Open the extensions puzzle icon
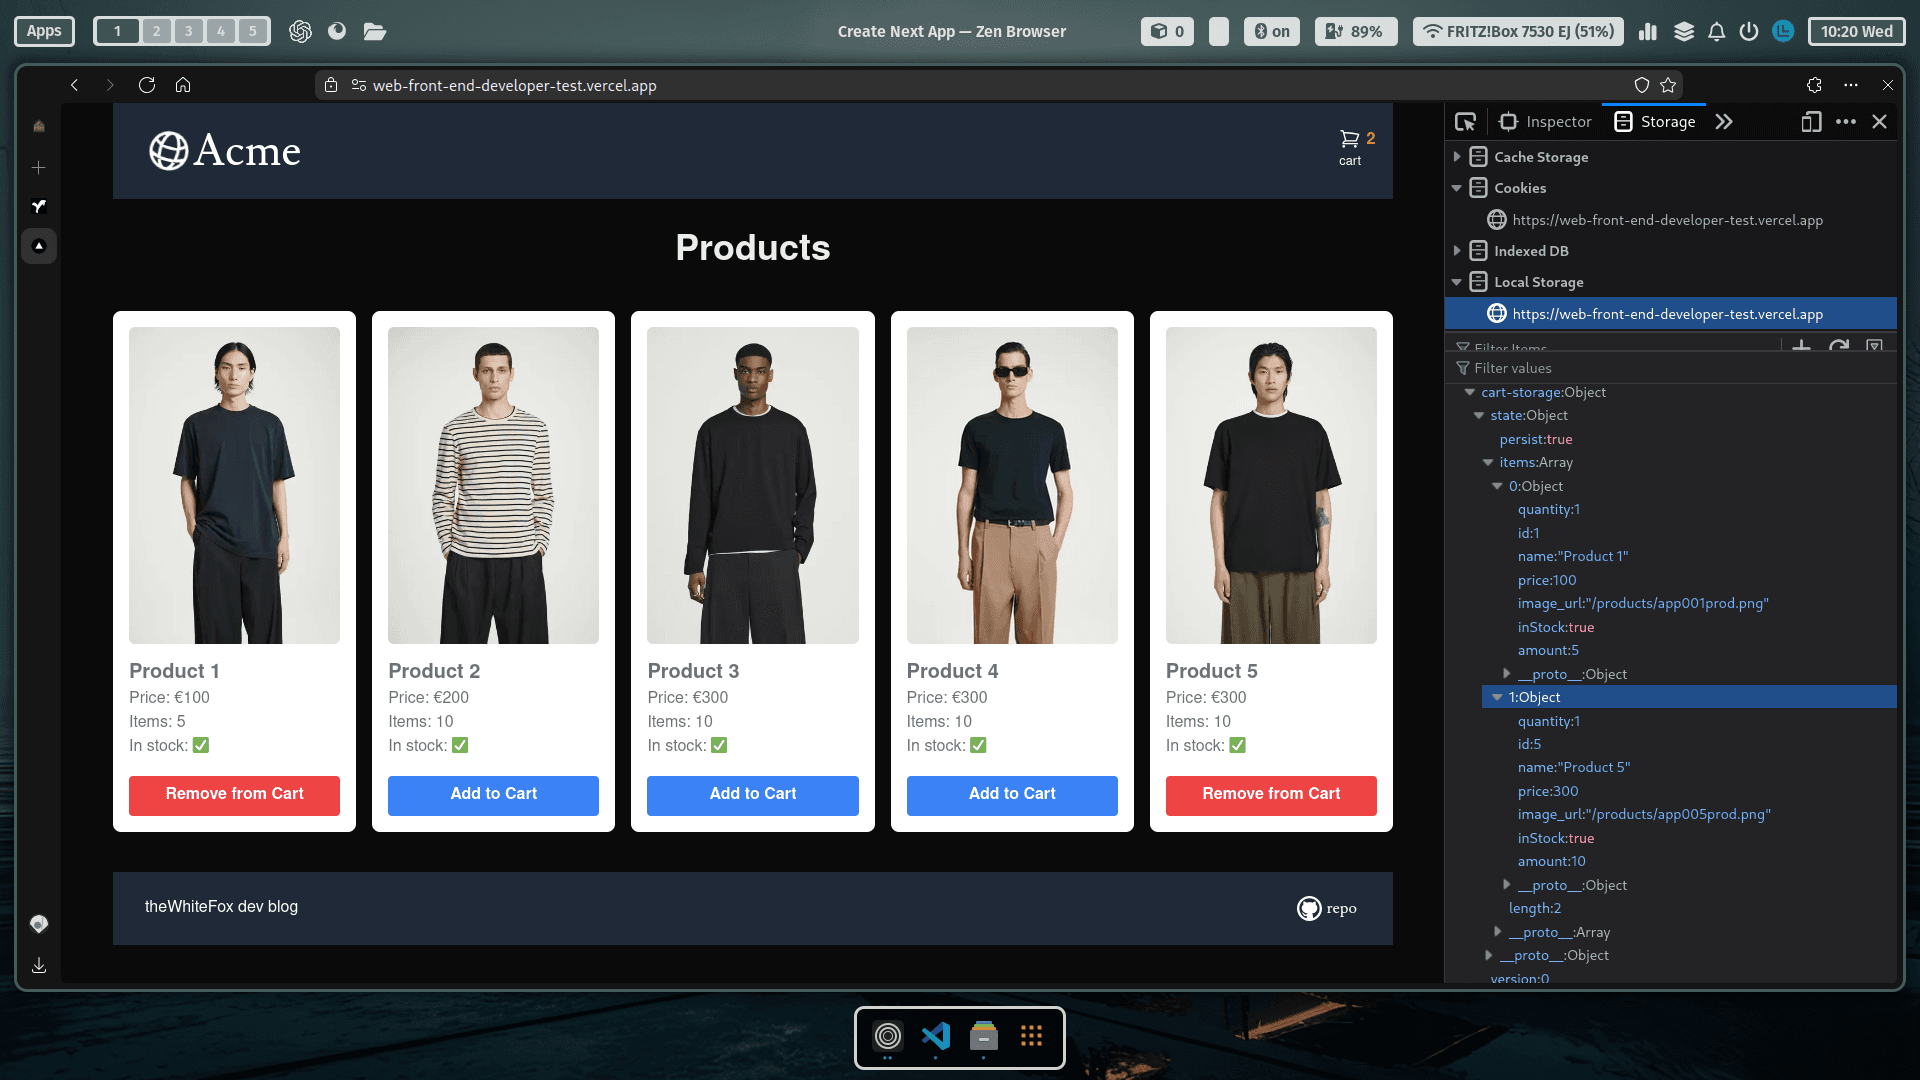The height and width of the screenshot is (1080, 1920). pyautogui.click(x=1814, y=85)
